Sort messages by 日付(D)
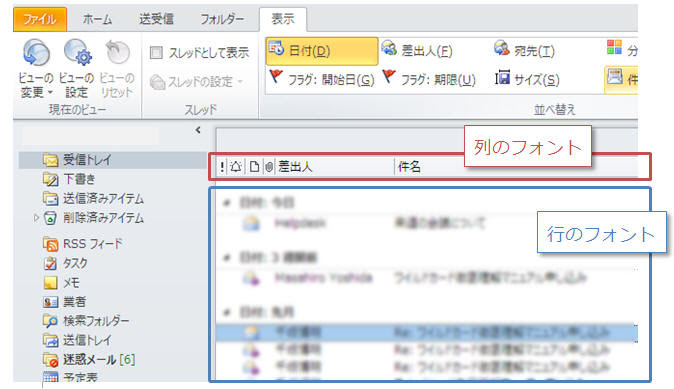674x389 pixels. (322, 51)
